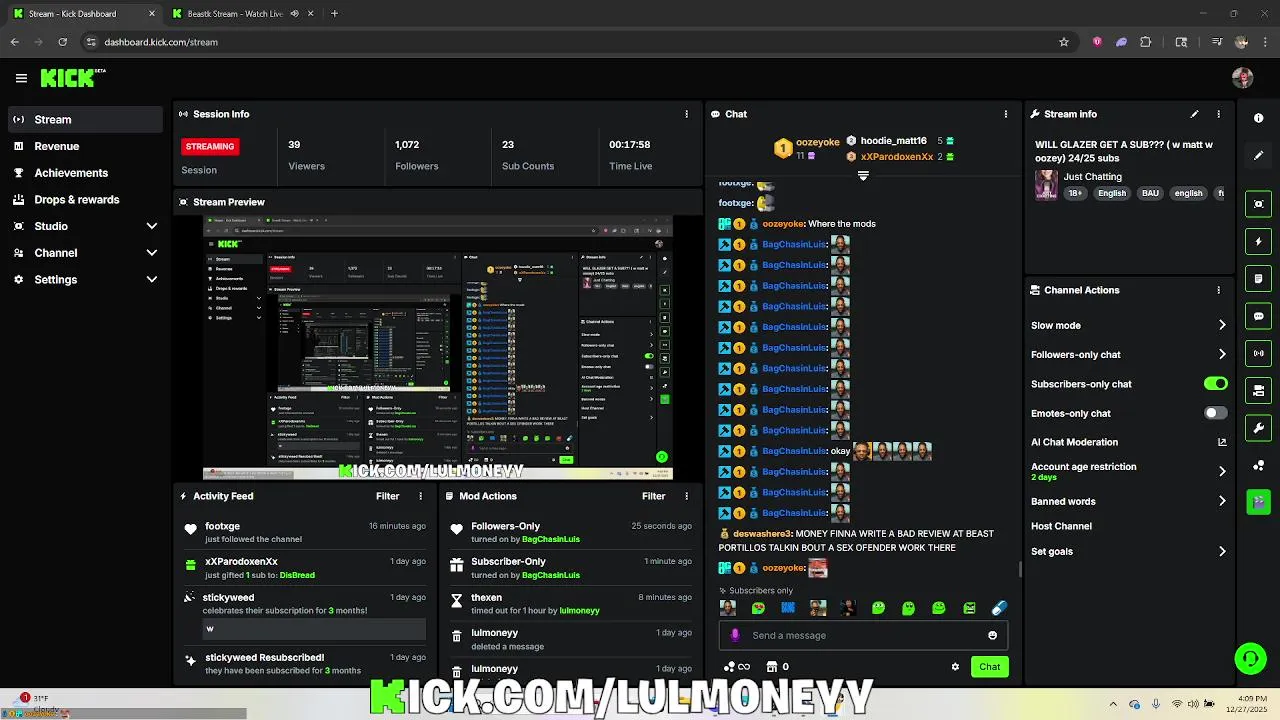Open the Channel Actions three-dot menu
The width and height of the screenshot is (1280, 720).
click(x=1218, y=290)
